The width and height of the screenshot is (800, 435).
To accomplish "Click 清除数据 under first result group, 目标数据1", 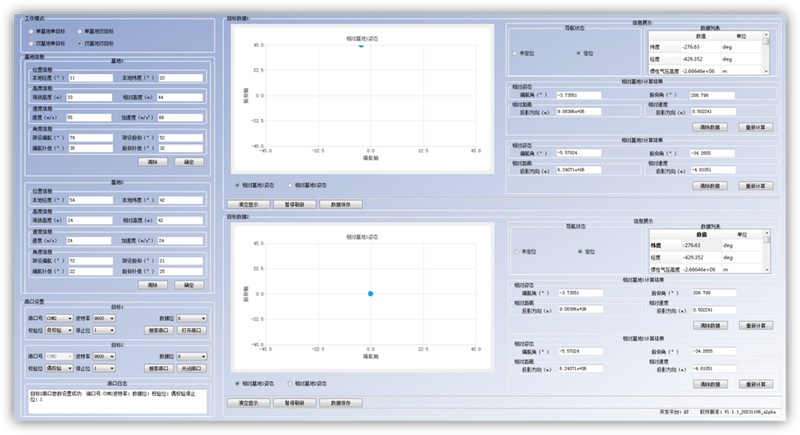I will coord(710,127).
